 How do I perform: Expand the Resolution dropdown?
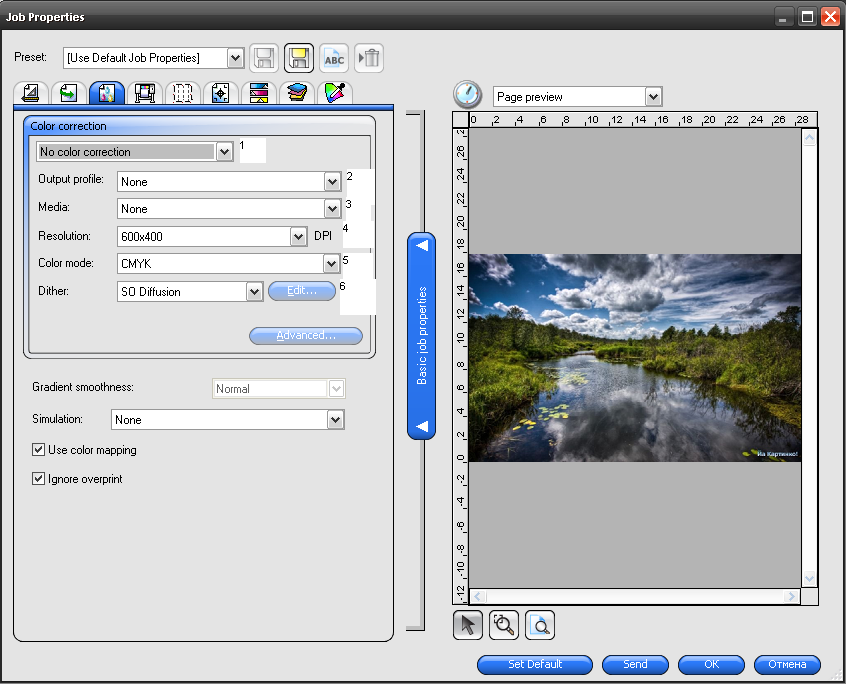click(x=298, y=236)
